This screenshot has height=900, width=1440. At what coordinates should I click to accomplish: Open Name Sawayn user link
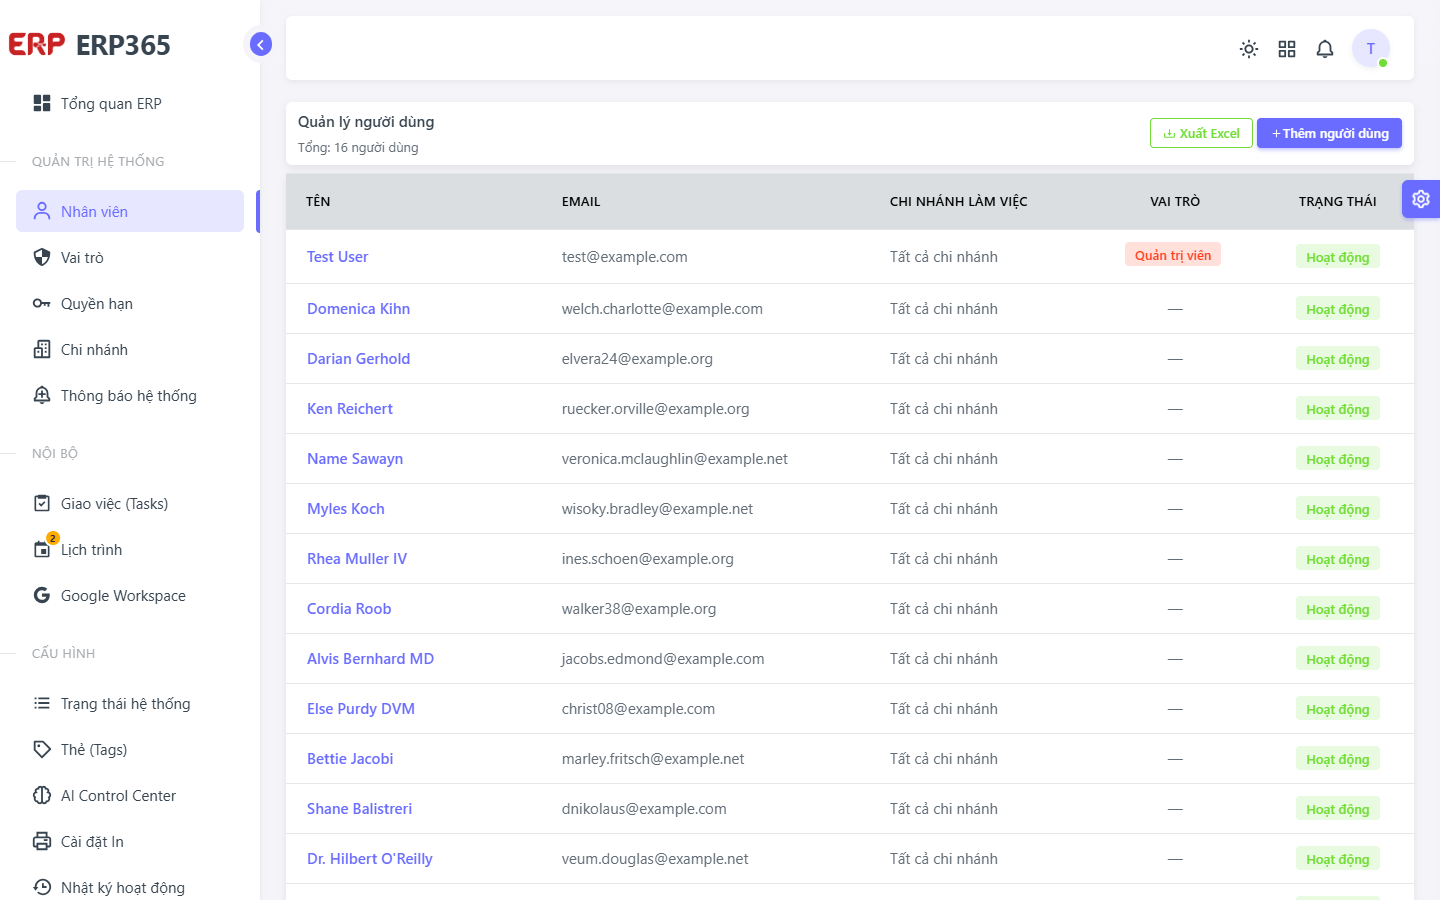point(355,459)
